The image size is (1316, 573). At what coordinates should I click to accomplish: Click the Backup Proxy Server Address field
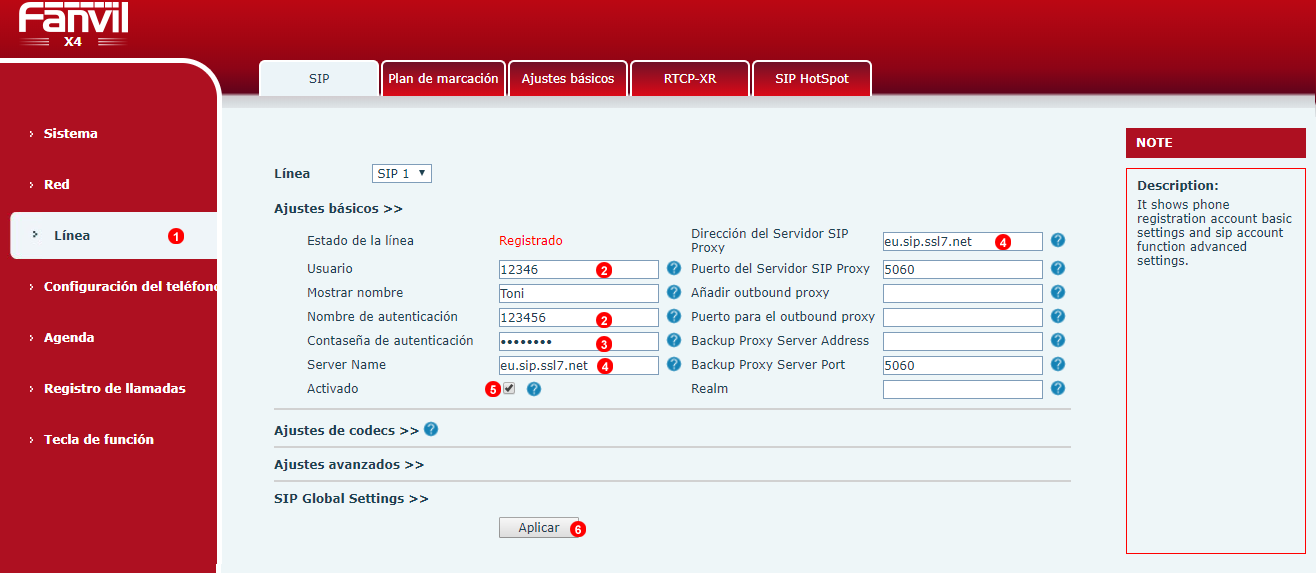pyautogui.click(x=963, y=341)
